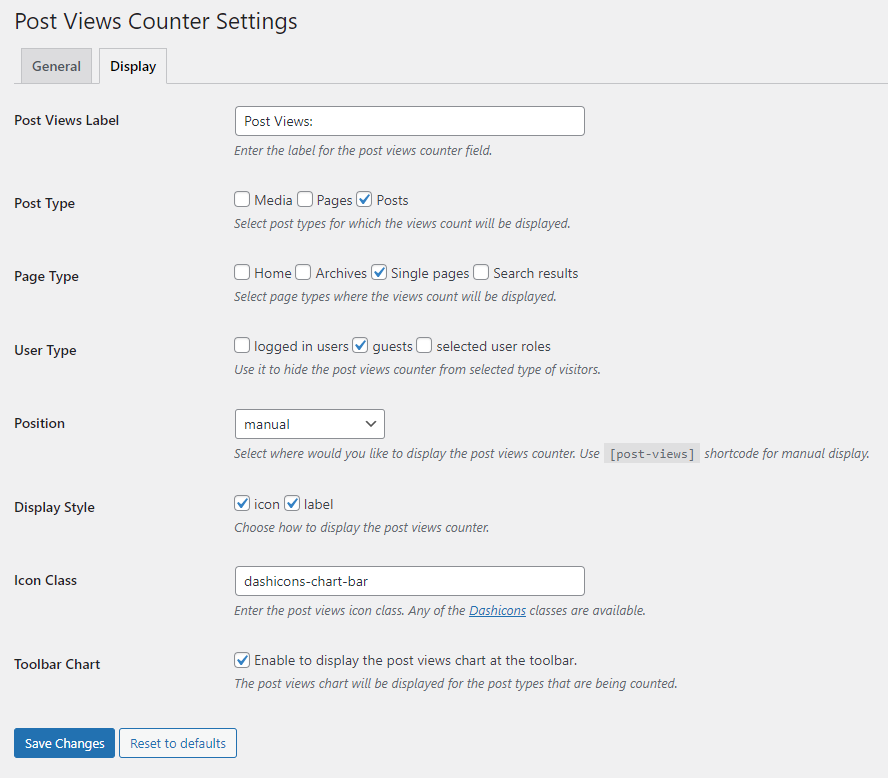Check the Archives page type checkbox

pyautogui.click(x=303, y=271)
